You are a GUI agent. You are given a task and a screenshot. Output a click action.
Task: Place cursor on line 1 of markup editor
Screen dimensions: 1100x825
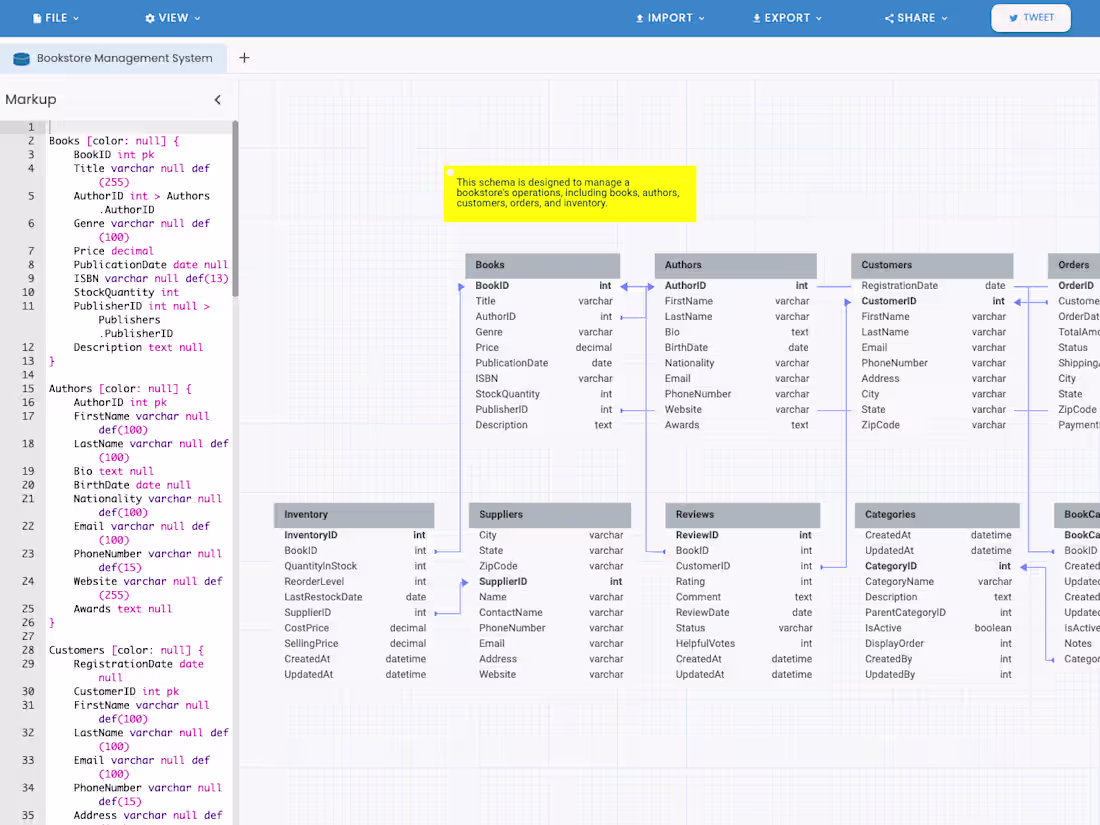138,127
